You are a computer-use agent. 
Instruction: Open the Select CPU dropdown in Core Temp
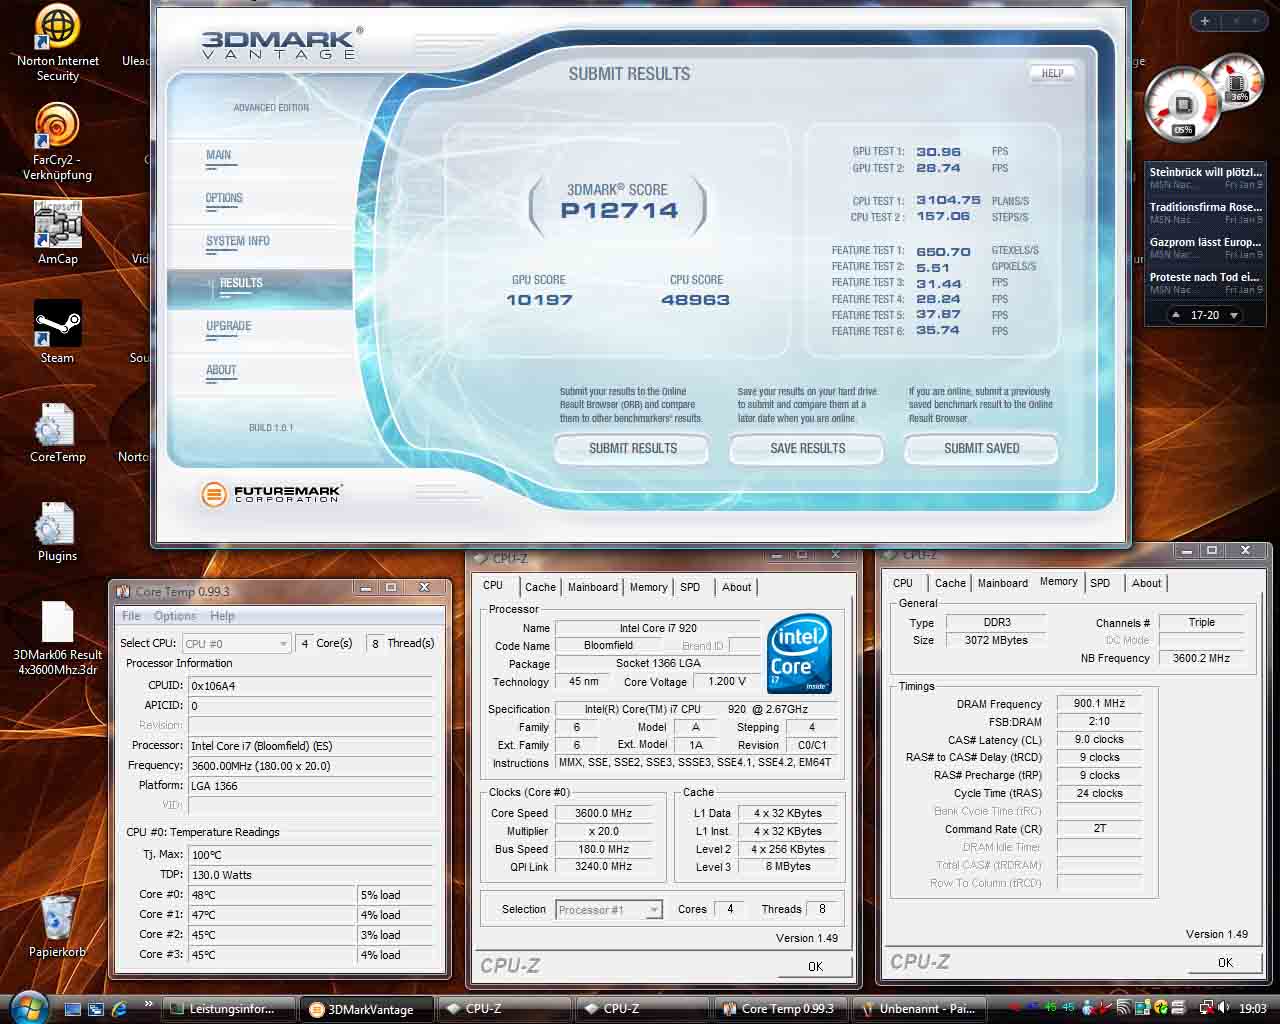[236, 643]
